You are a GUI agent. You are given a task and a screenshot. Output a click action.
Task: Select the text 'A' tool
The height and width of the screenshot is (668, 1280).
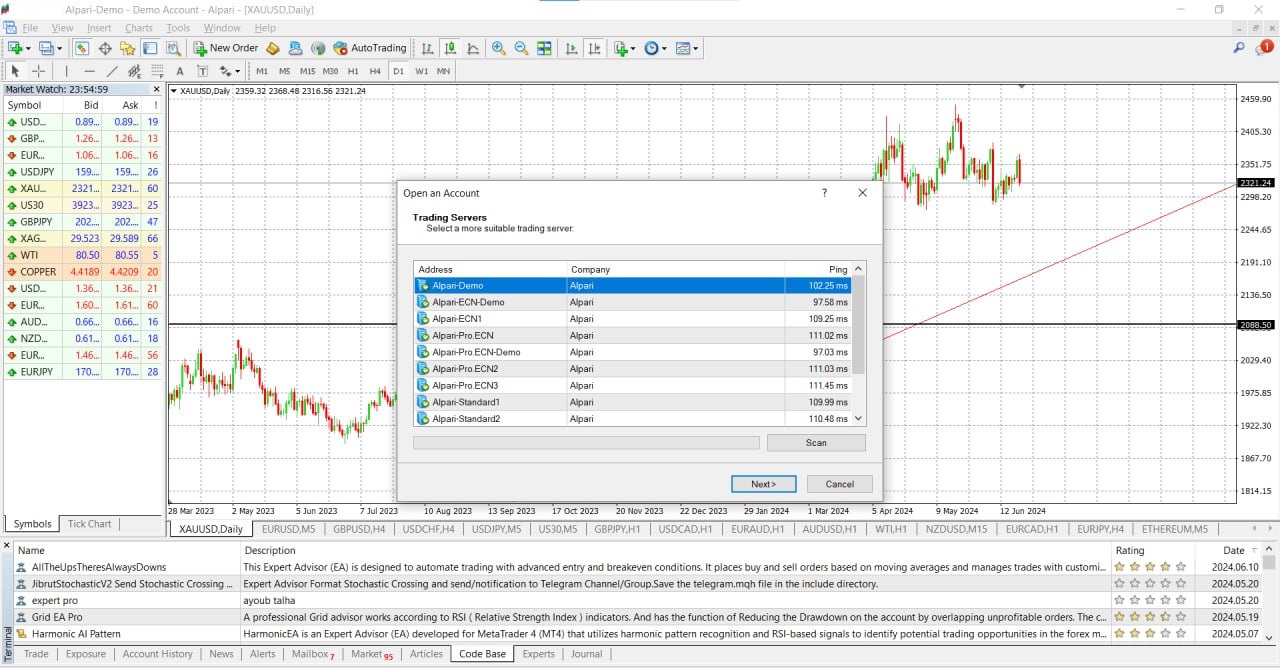[x=180, y=71]
